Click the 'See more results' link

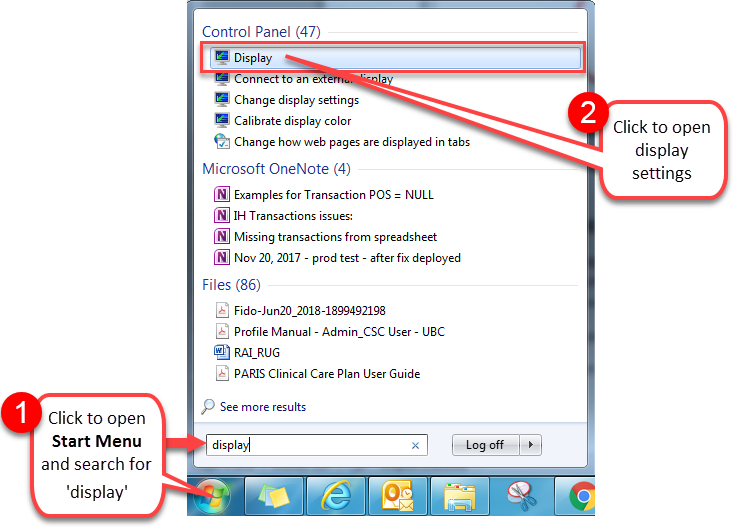point(262,407)
